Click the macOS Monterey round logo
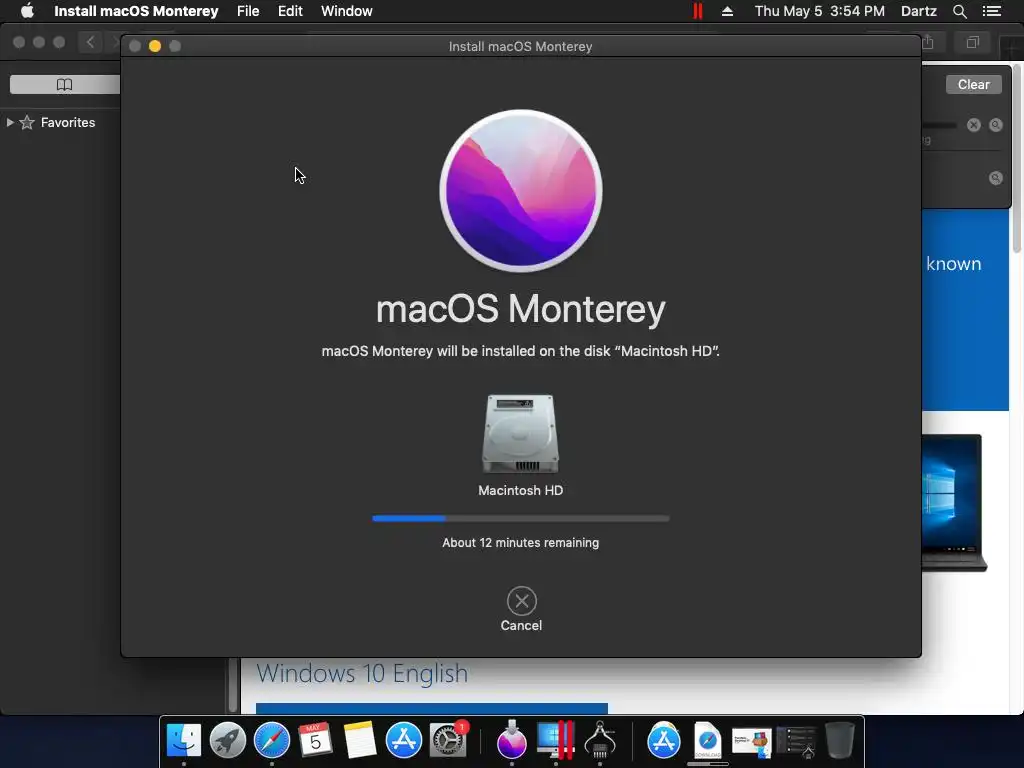This screenshot has height=768, width=1024. (x=520, y=190)
